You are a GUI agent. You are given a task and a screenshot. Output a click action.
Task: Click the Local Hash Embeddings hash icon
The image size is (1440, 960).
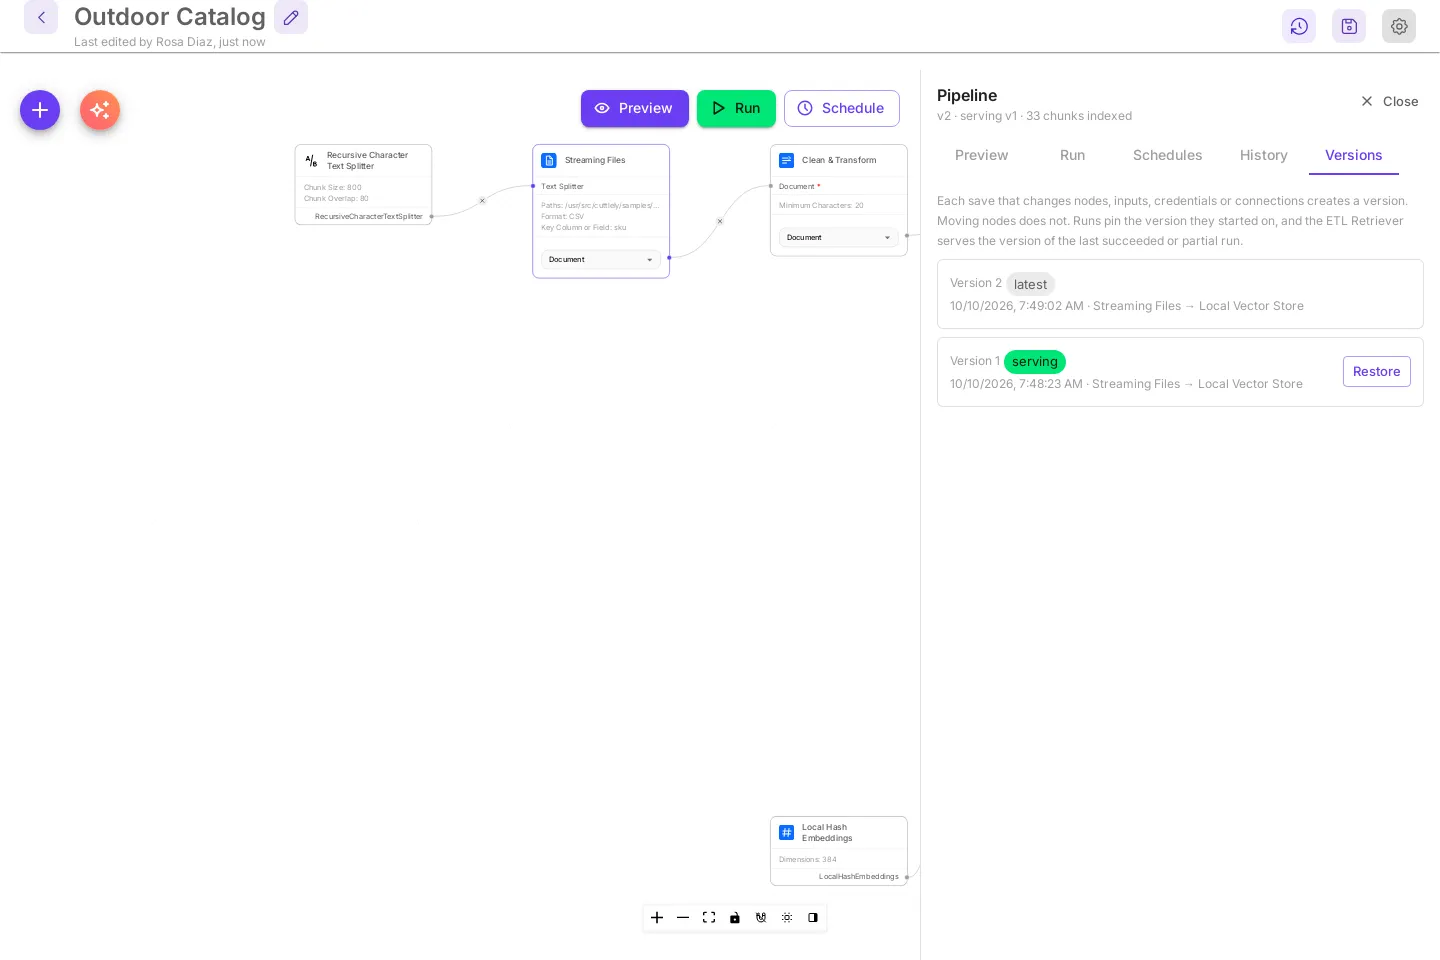pos(787,832)
